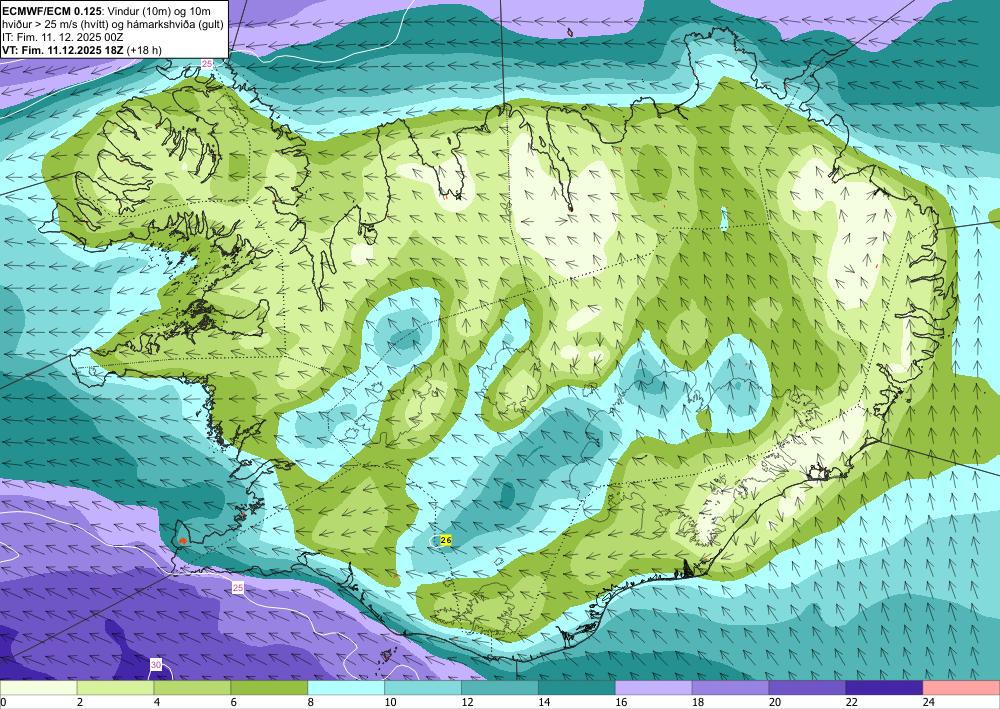Click the legend value 10
Image resolution: width=1000 pixels, height=709 pixels.
point(390,703)
